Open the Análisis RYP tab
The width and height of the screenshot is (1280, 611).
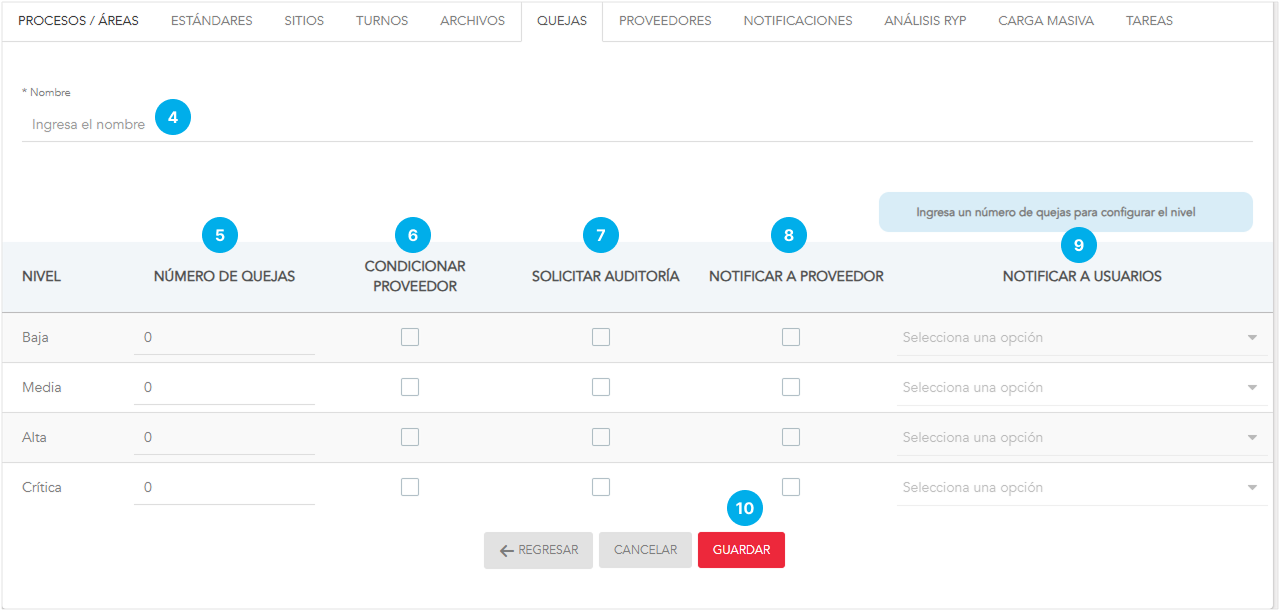(x=925, y=21)
